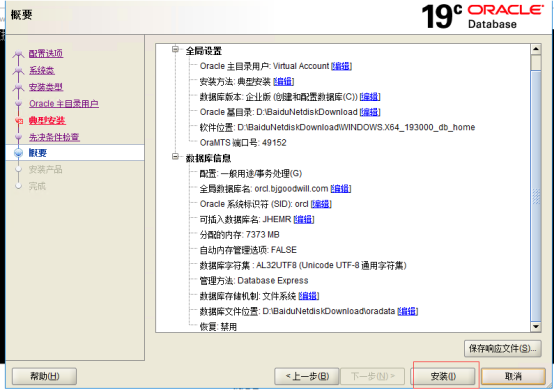554x390 pixels.
Task: Collapse the 数据库信息 tree section
Action: [x=175, y=156]
